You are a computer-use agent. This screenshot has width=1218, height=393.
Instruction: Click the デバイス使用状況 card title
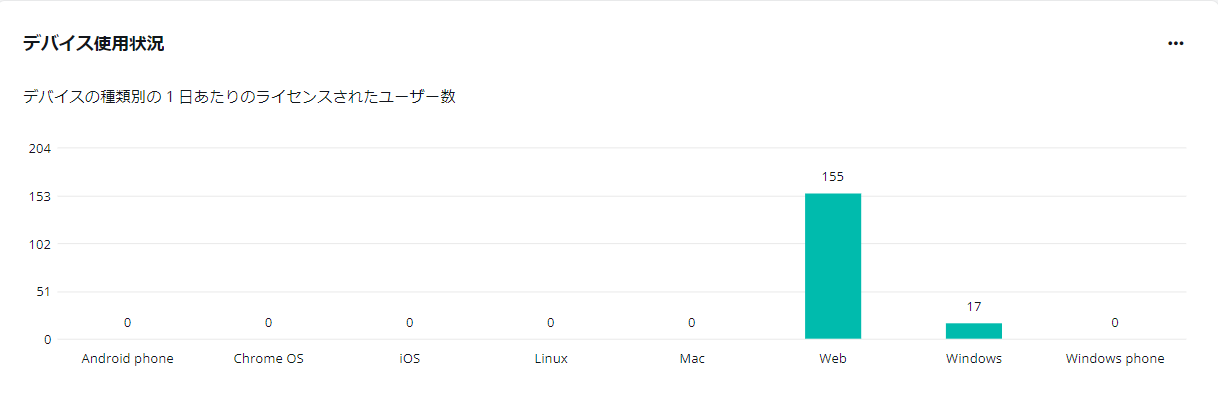pos(94,43)
